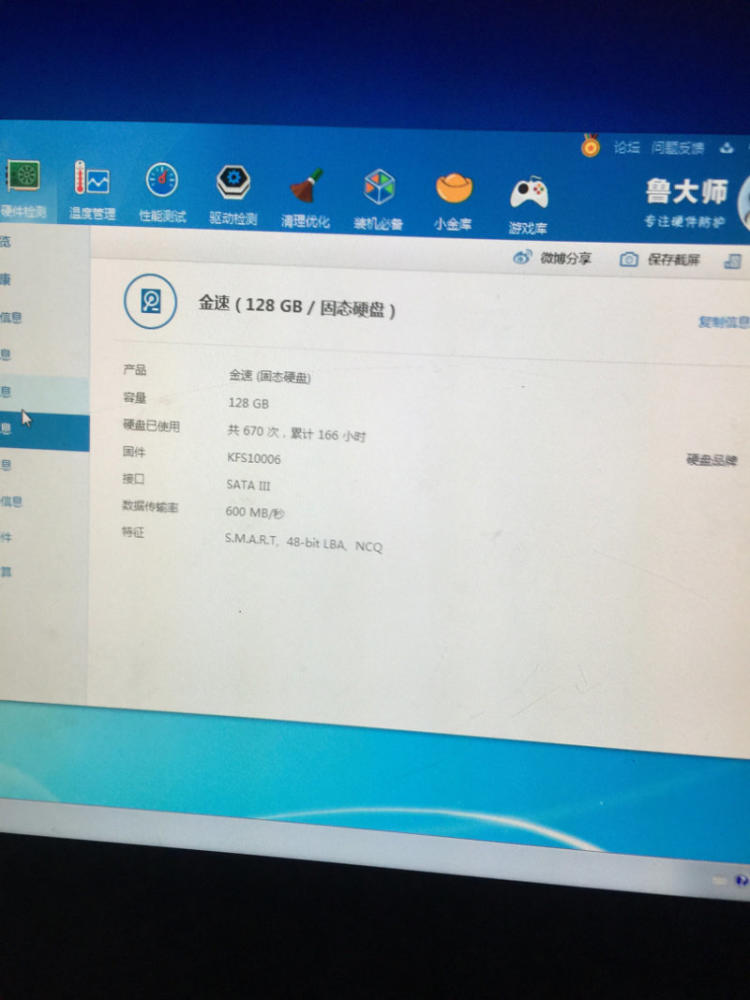Viewport: 750px width, 1000px height.
Task: Click the 固件 label
Action: click(134, 452)
